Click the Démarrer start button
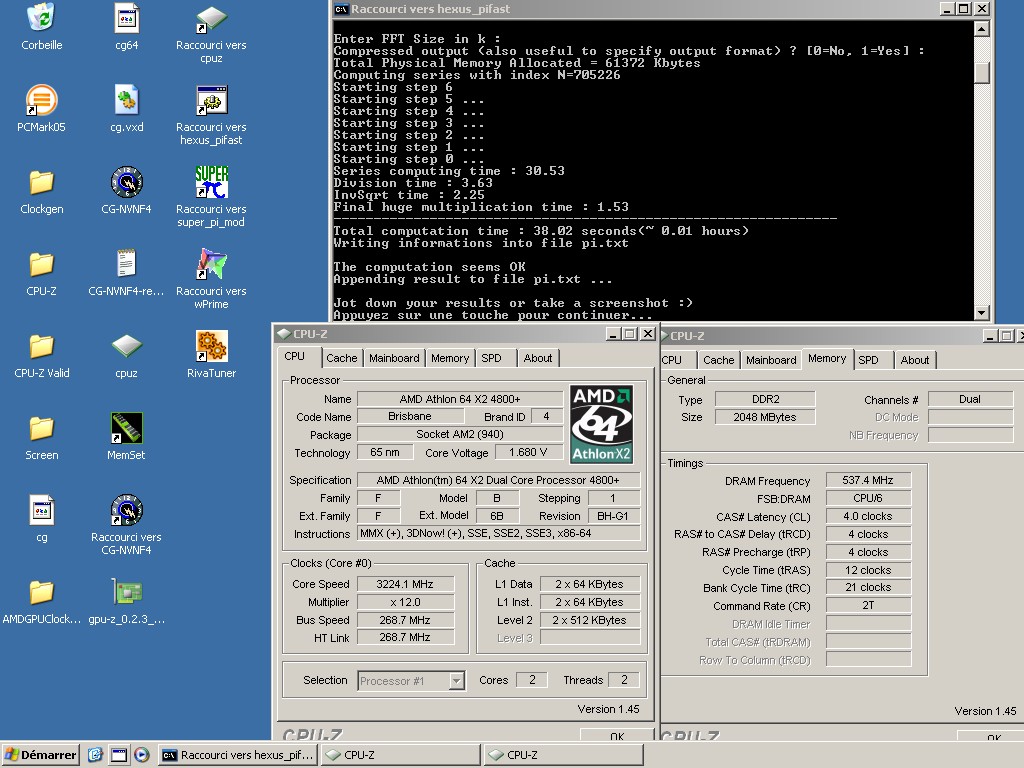1024x768 pixels. pos(40,755)
